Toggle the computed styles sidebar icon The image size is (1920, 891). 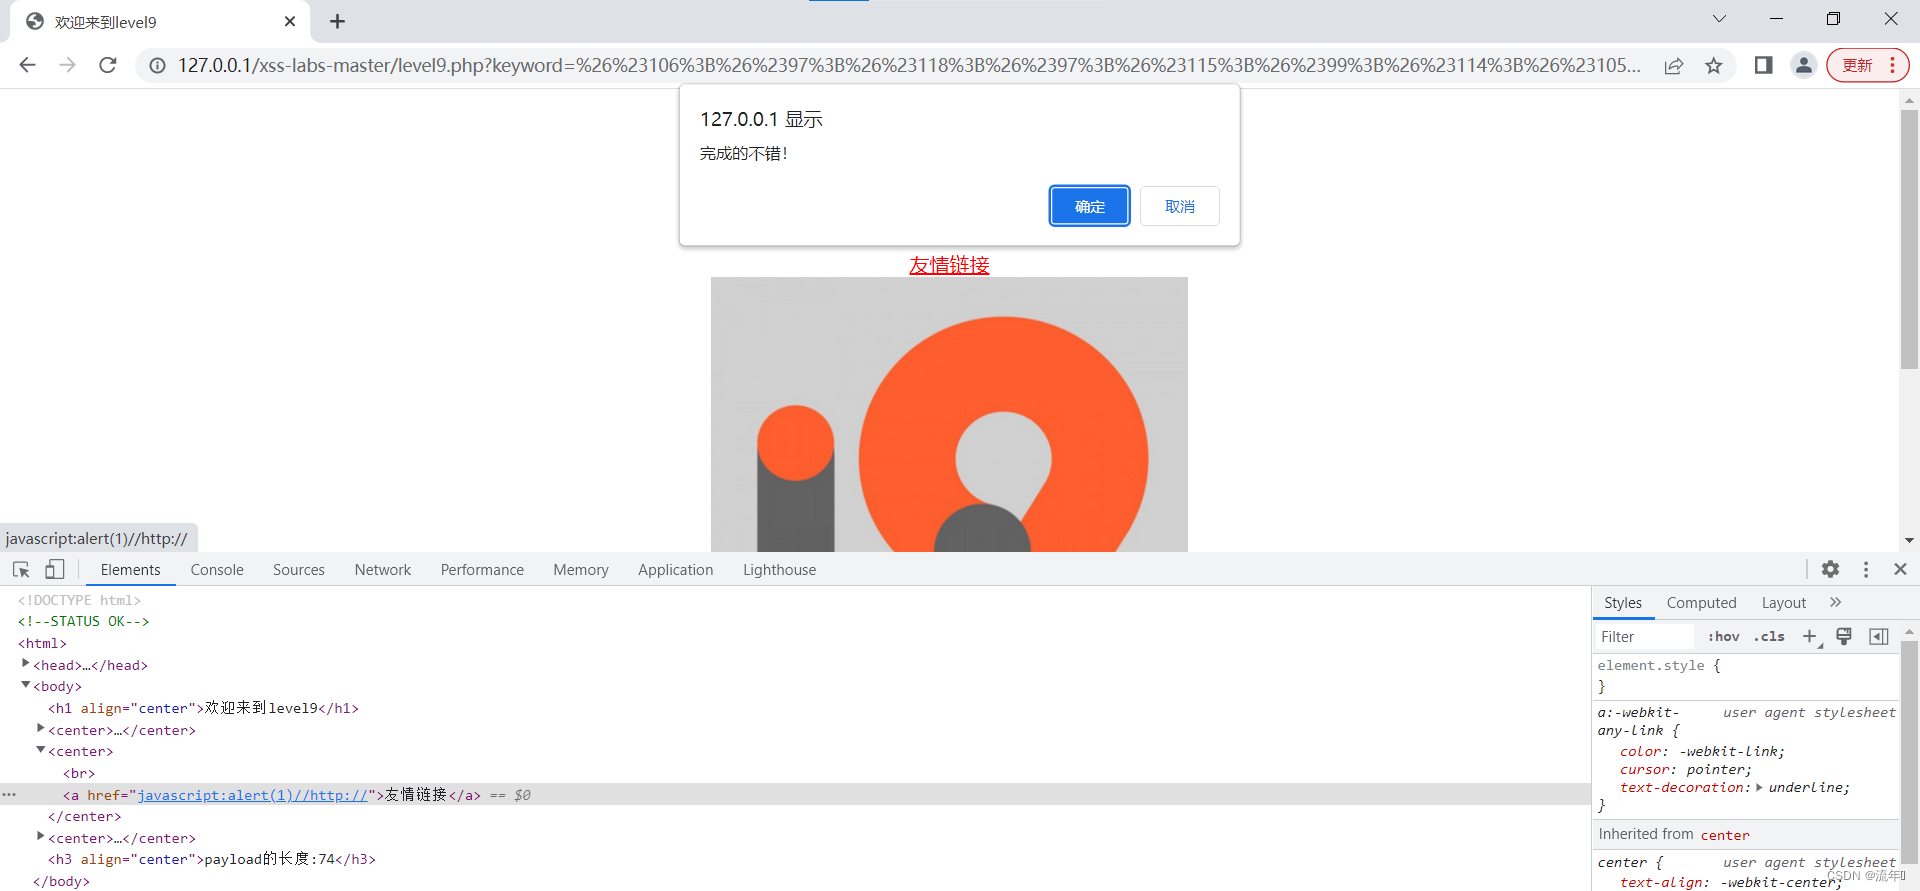click(x=1879, y=637)
